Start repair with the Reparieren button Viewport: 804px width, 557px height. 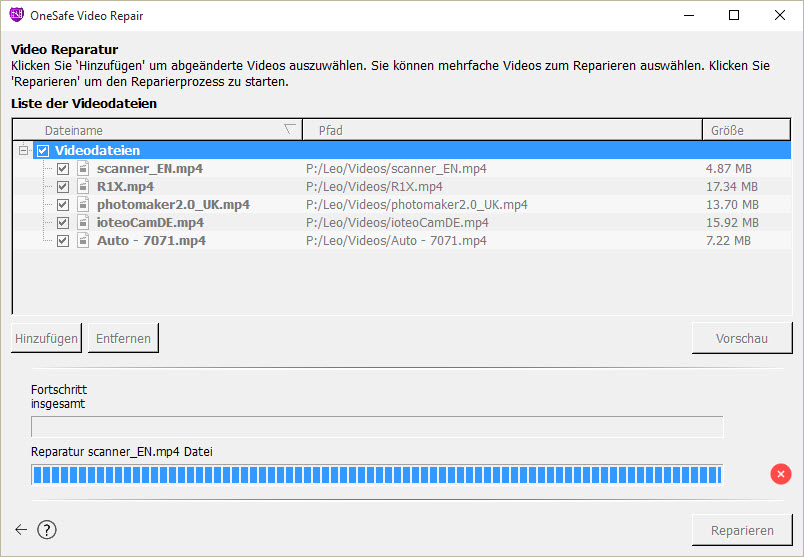click(742, 530)
